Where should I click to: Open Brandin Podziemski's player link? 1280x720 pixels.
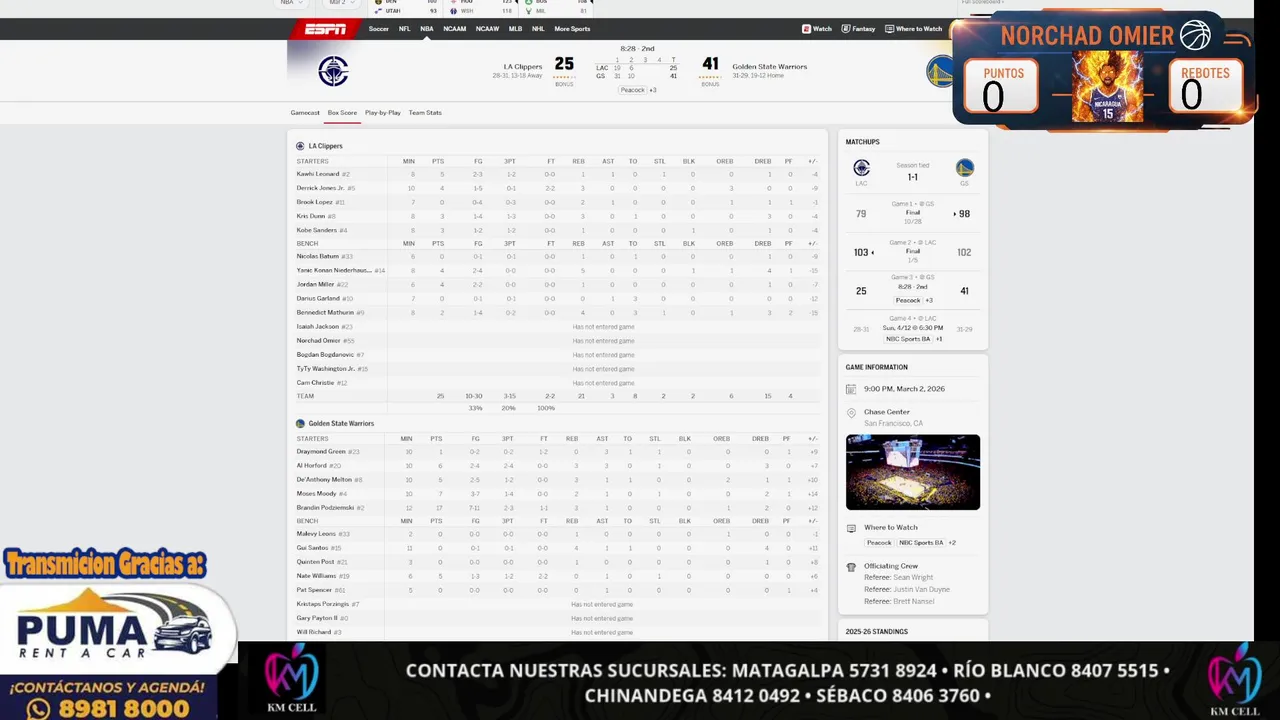[326, 508]
